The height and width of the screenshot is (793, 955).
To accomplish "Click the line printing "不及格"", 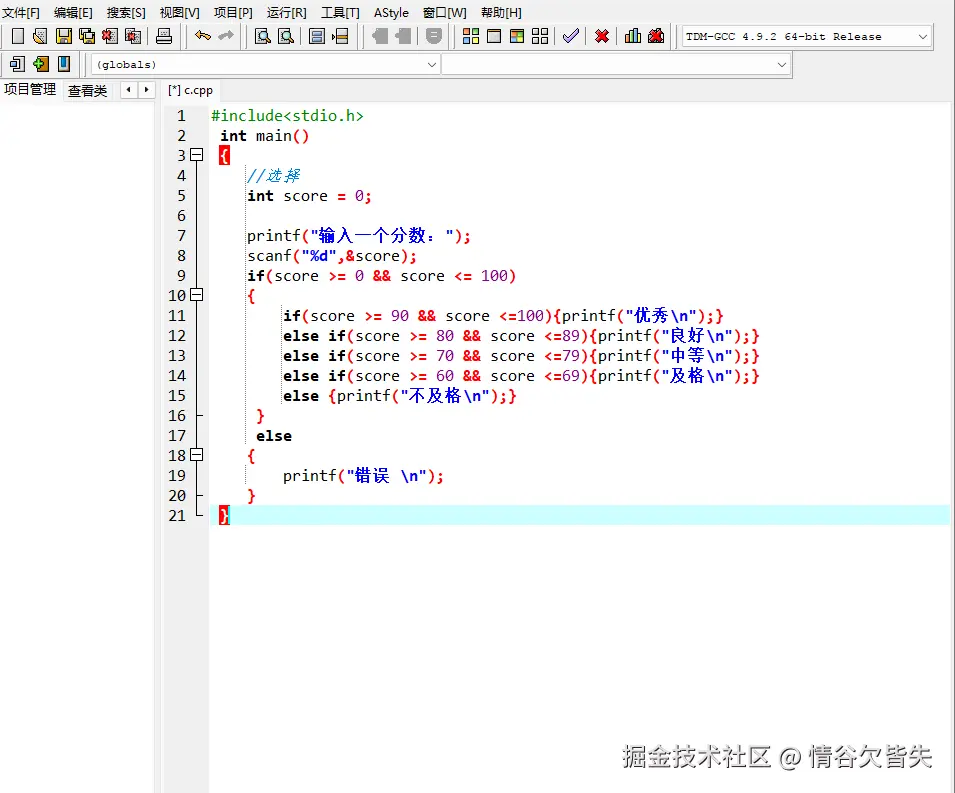I will 400,396.
